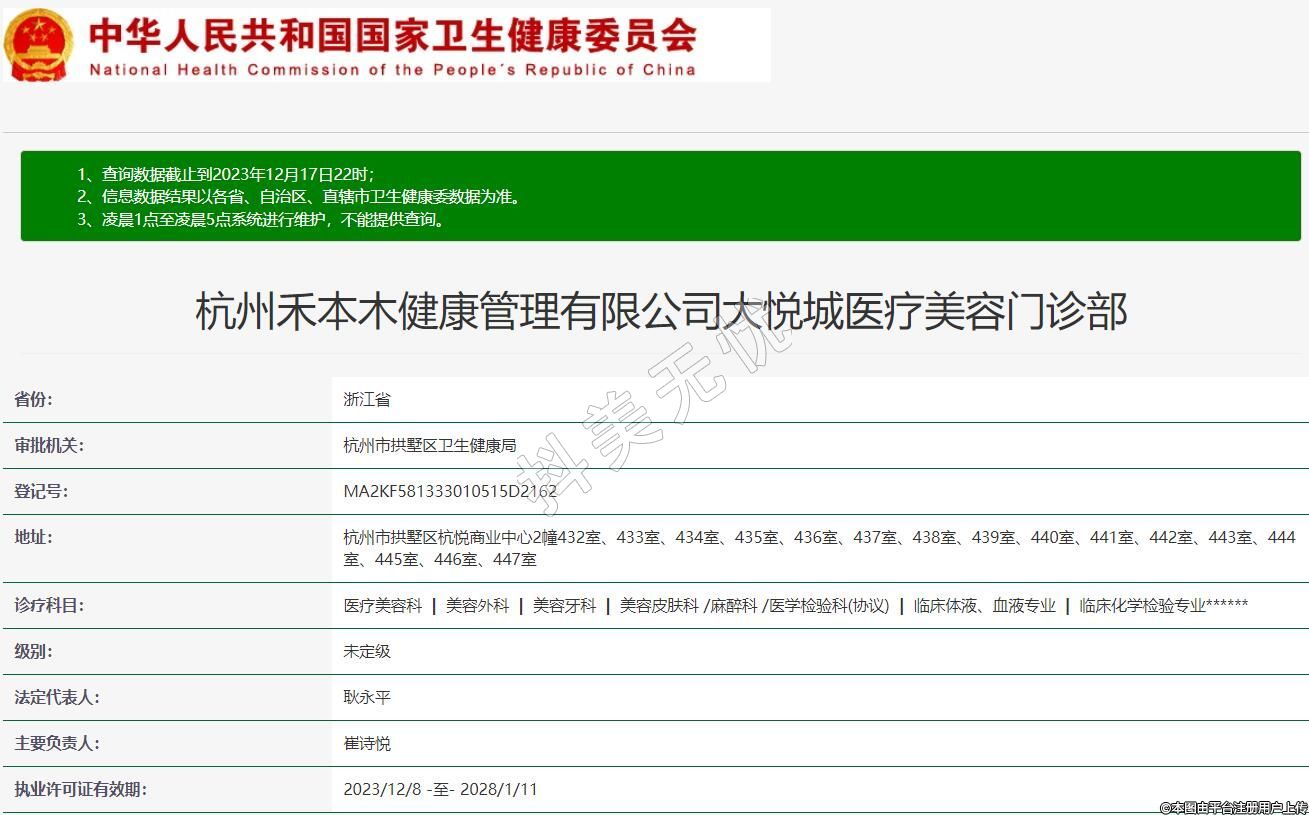The width and height of the screenshot is (1309, 815).
Task: Click the upload copyright notice at bottom right
Action: tap(1233, 807)
